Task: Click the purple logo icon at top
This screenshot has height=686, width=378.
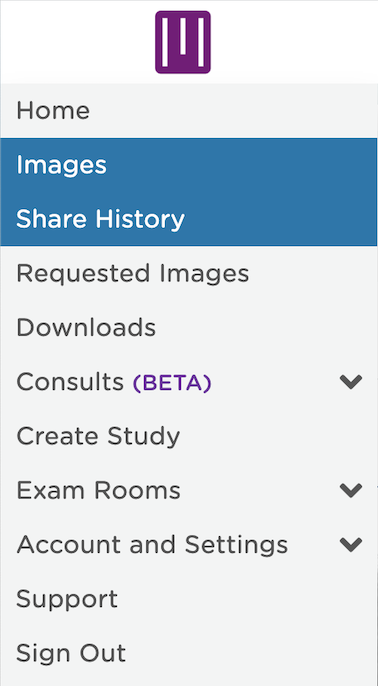Action: (x=183, y=42)
